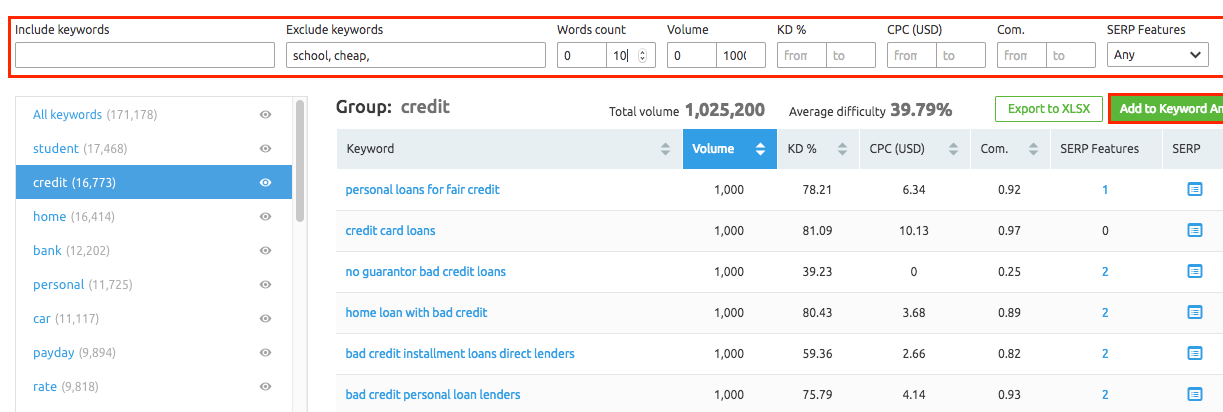Open SERP view for no guarantor bad credit loans
This screenshot has height=412, width=1223.
[x=1194, y=271]
